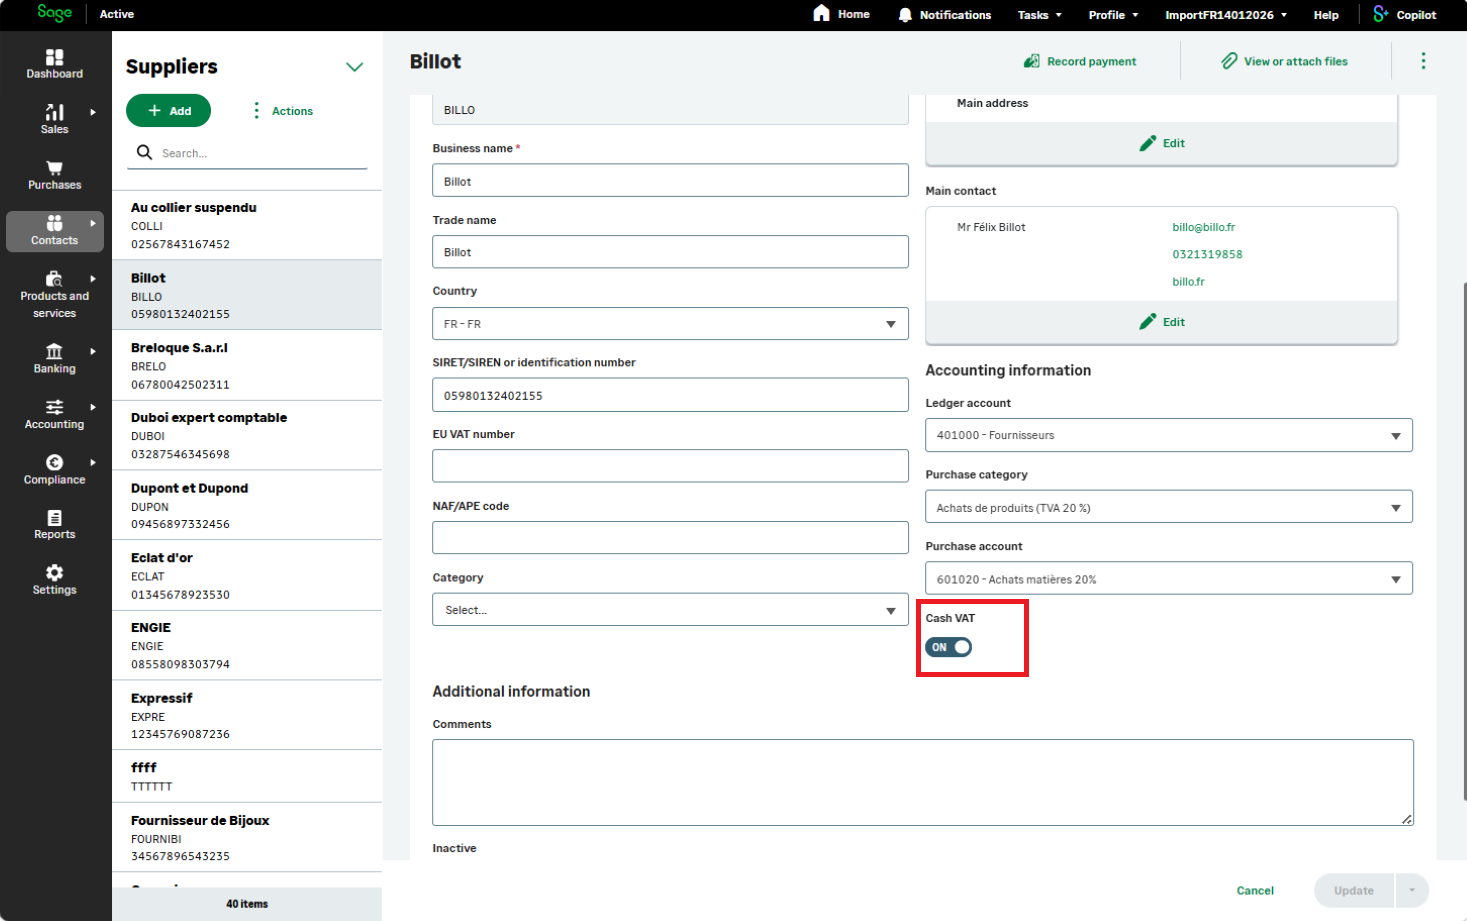Click the NAF/APE code field
Screen dimensions: 1467x921
[x=670, y=538]
